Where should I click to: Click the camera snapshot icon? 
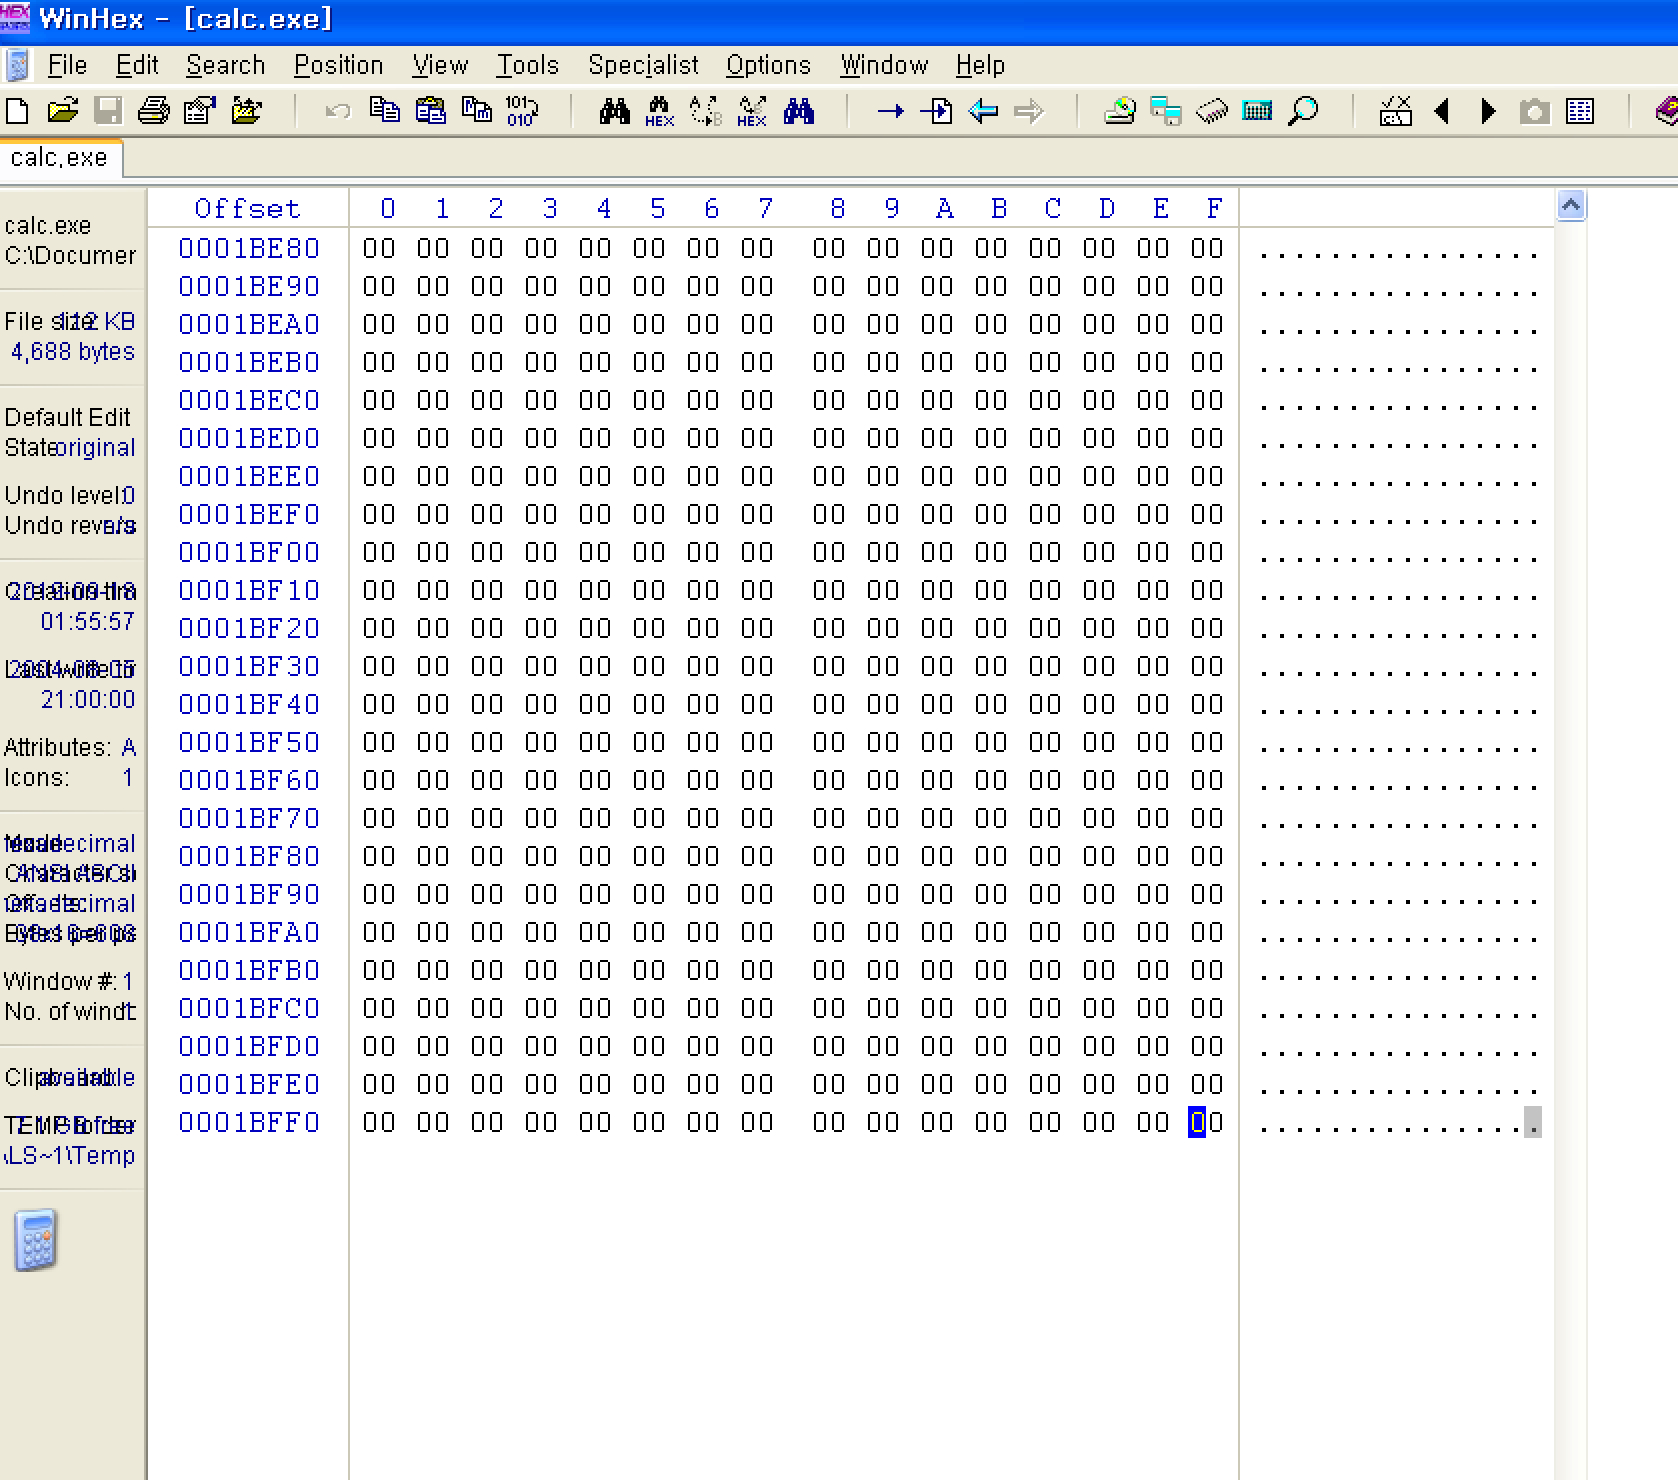click(x=1534, y=111)
